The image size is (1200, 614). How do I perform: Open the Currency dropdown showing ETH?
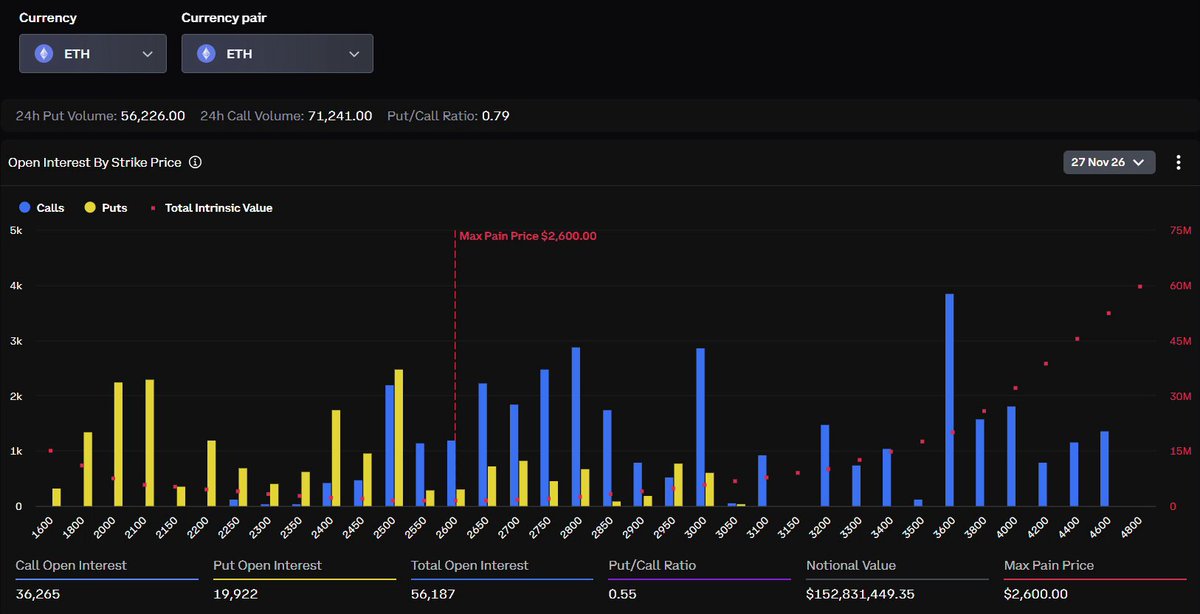click(x=93, y=54)
